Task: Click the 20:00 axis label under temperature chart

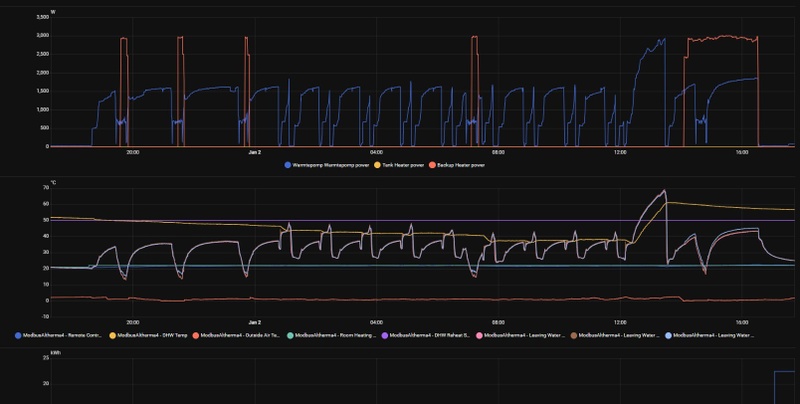Action: pyautogui.click(x=133, y=322)
